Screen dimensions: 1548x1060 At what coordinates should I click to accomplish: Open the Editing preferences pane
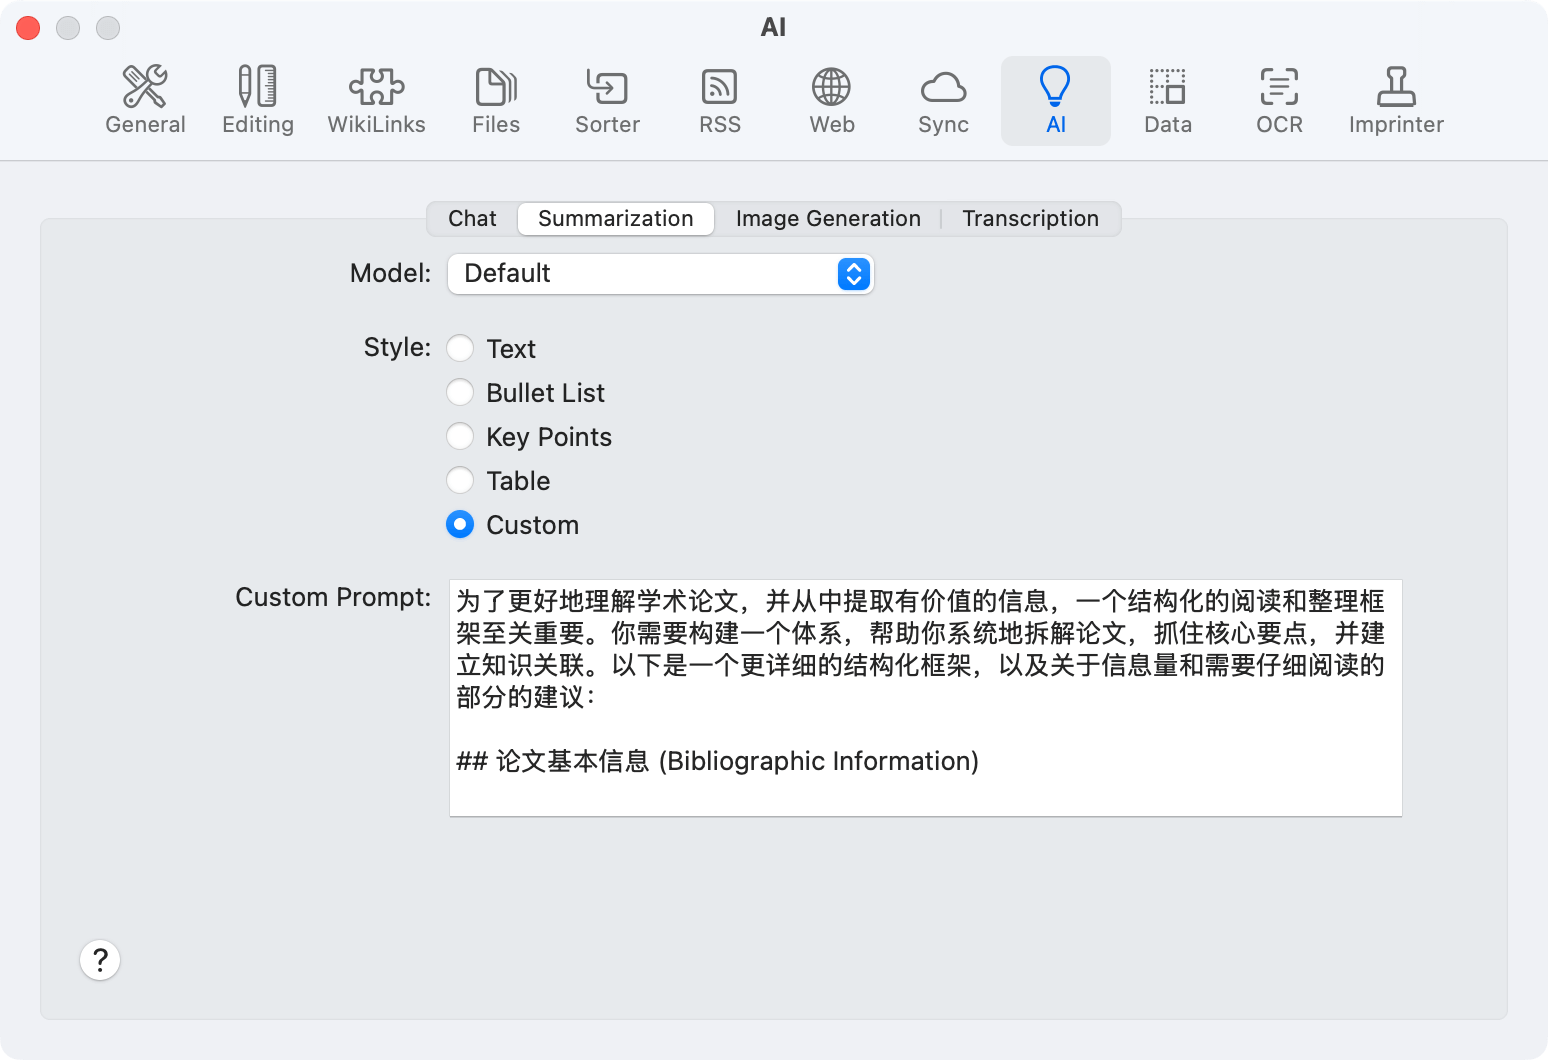click(x=258, y=100)
